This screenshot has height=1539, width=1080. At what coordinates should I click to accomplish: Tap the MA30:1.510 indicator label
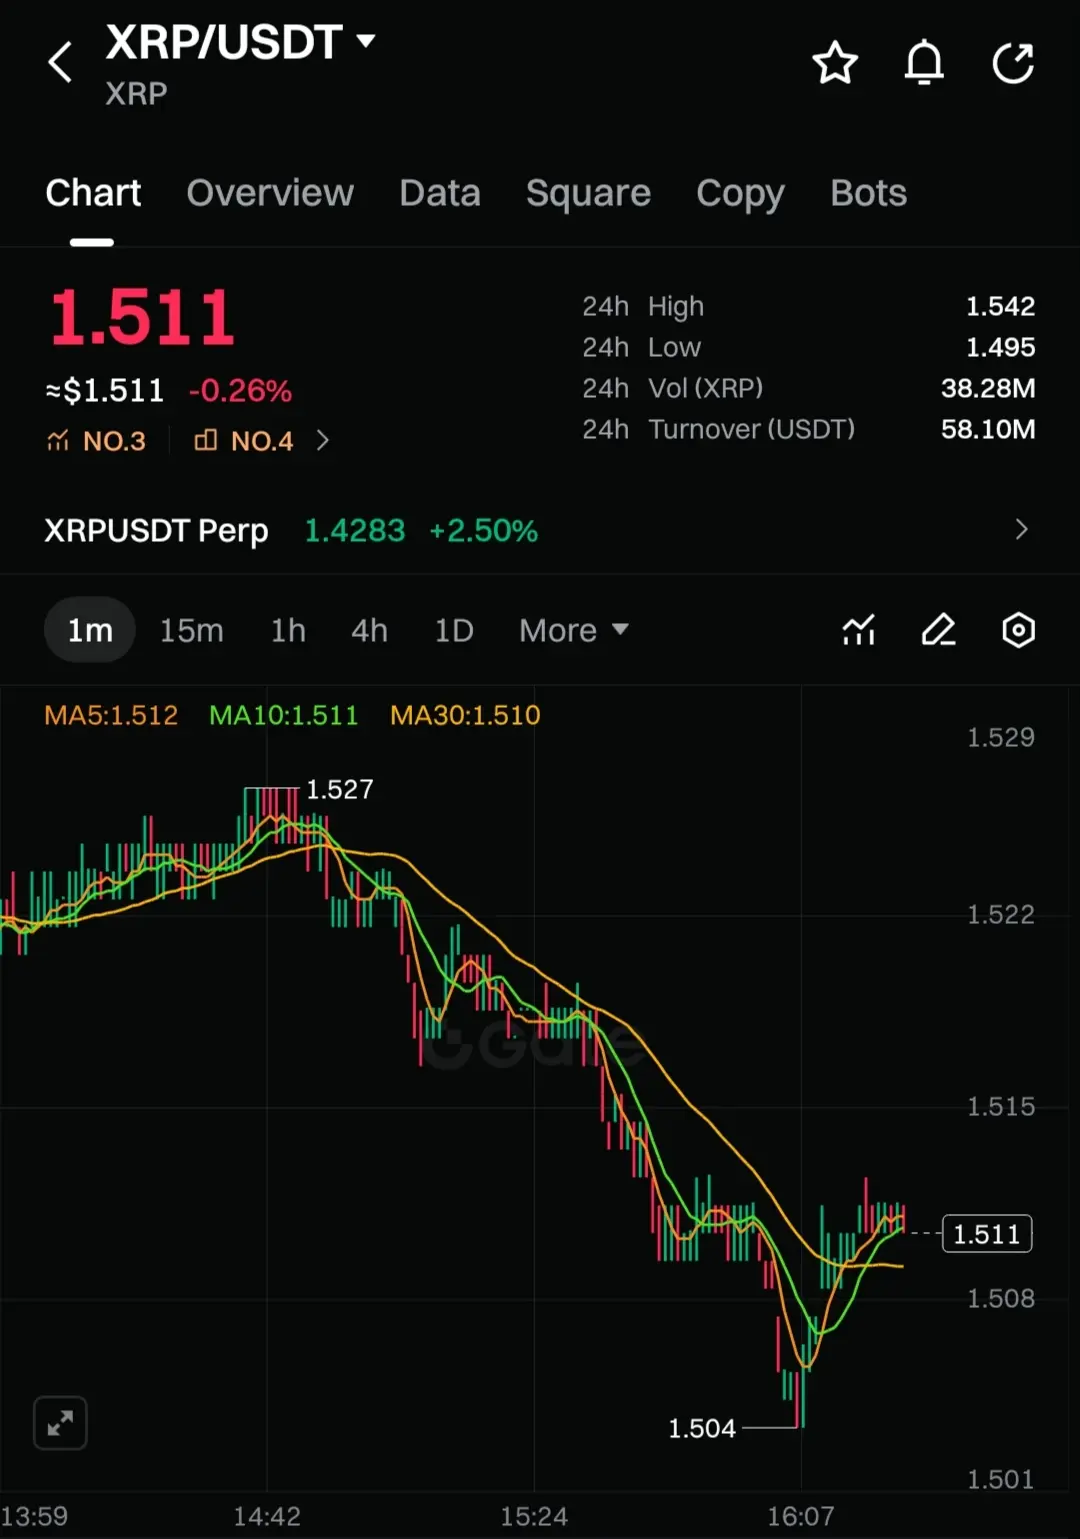pos(465,715)
